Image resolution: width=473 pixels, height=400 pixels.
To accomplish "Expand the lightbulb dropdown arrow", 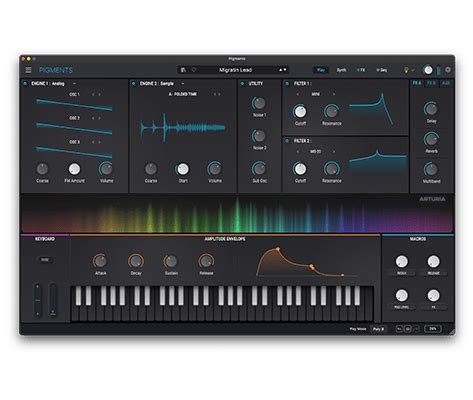I will tap(413, 70).
